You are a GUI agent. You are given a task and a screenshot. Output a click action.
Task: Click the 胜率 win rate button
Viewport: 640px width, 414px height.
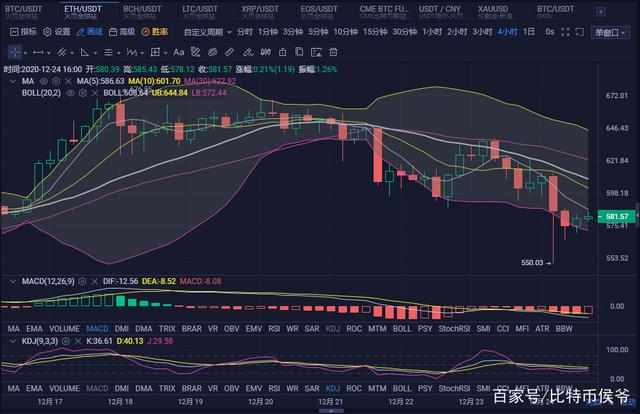click(155, 32)
